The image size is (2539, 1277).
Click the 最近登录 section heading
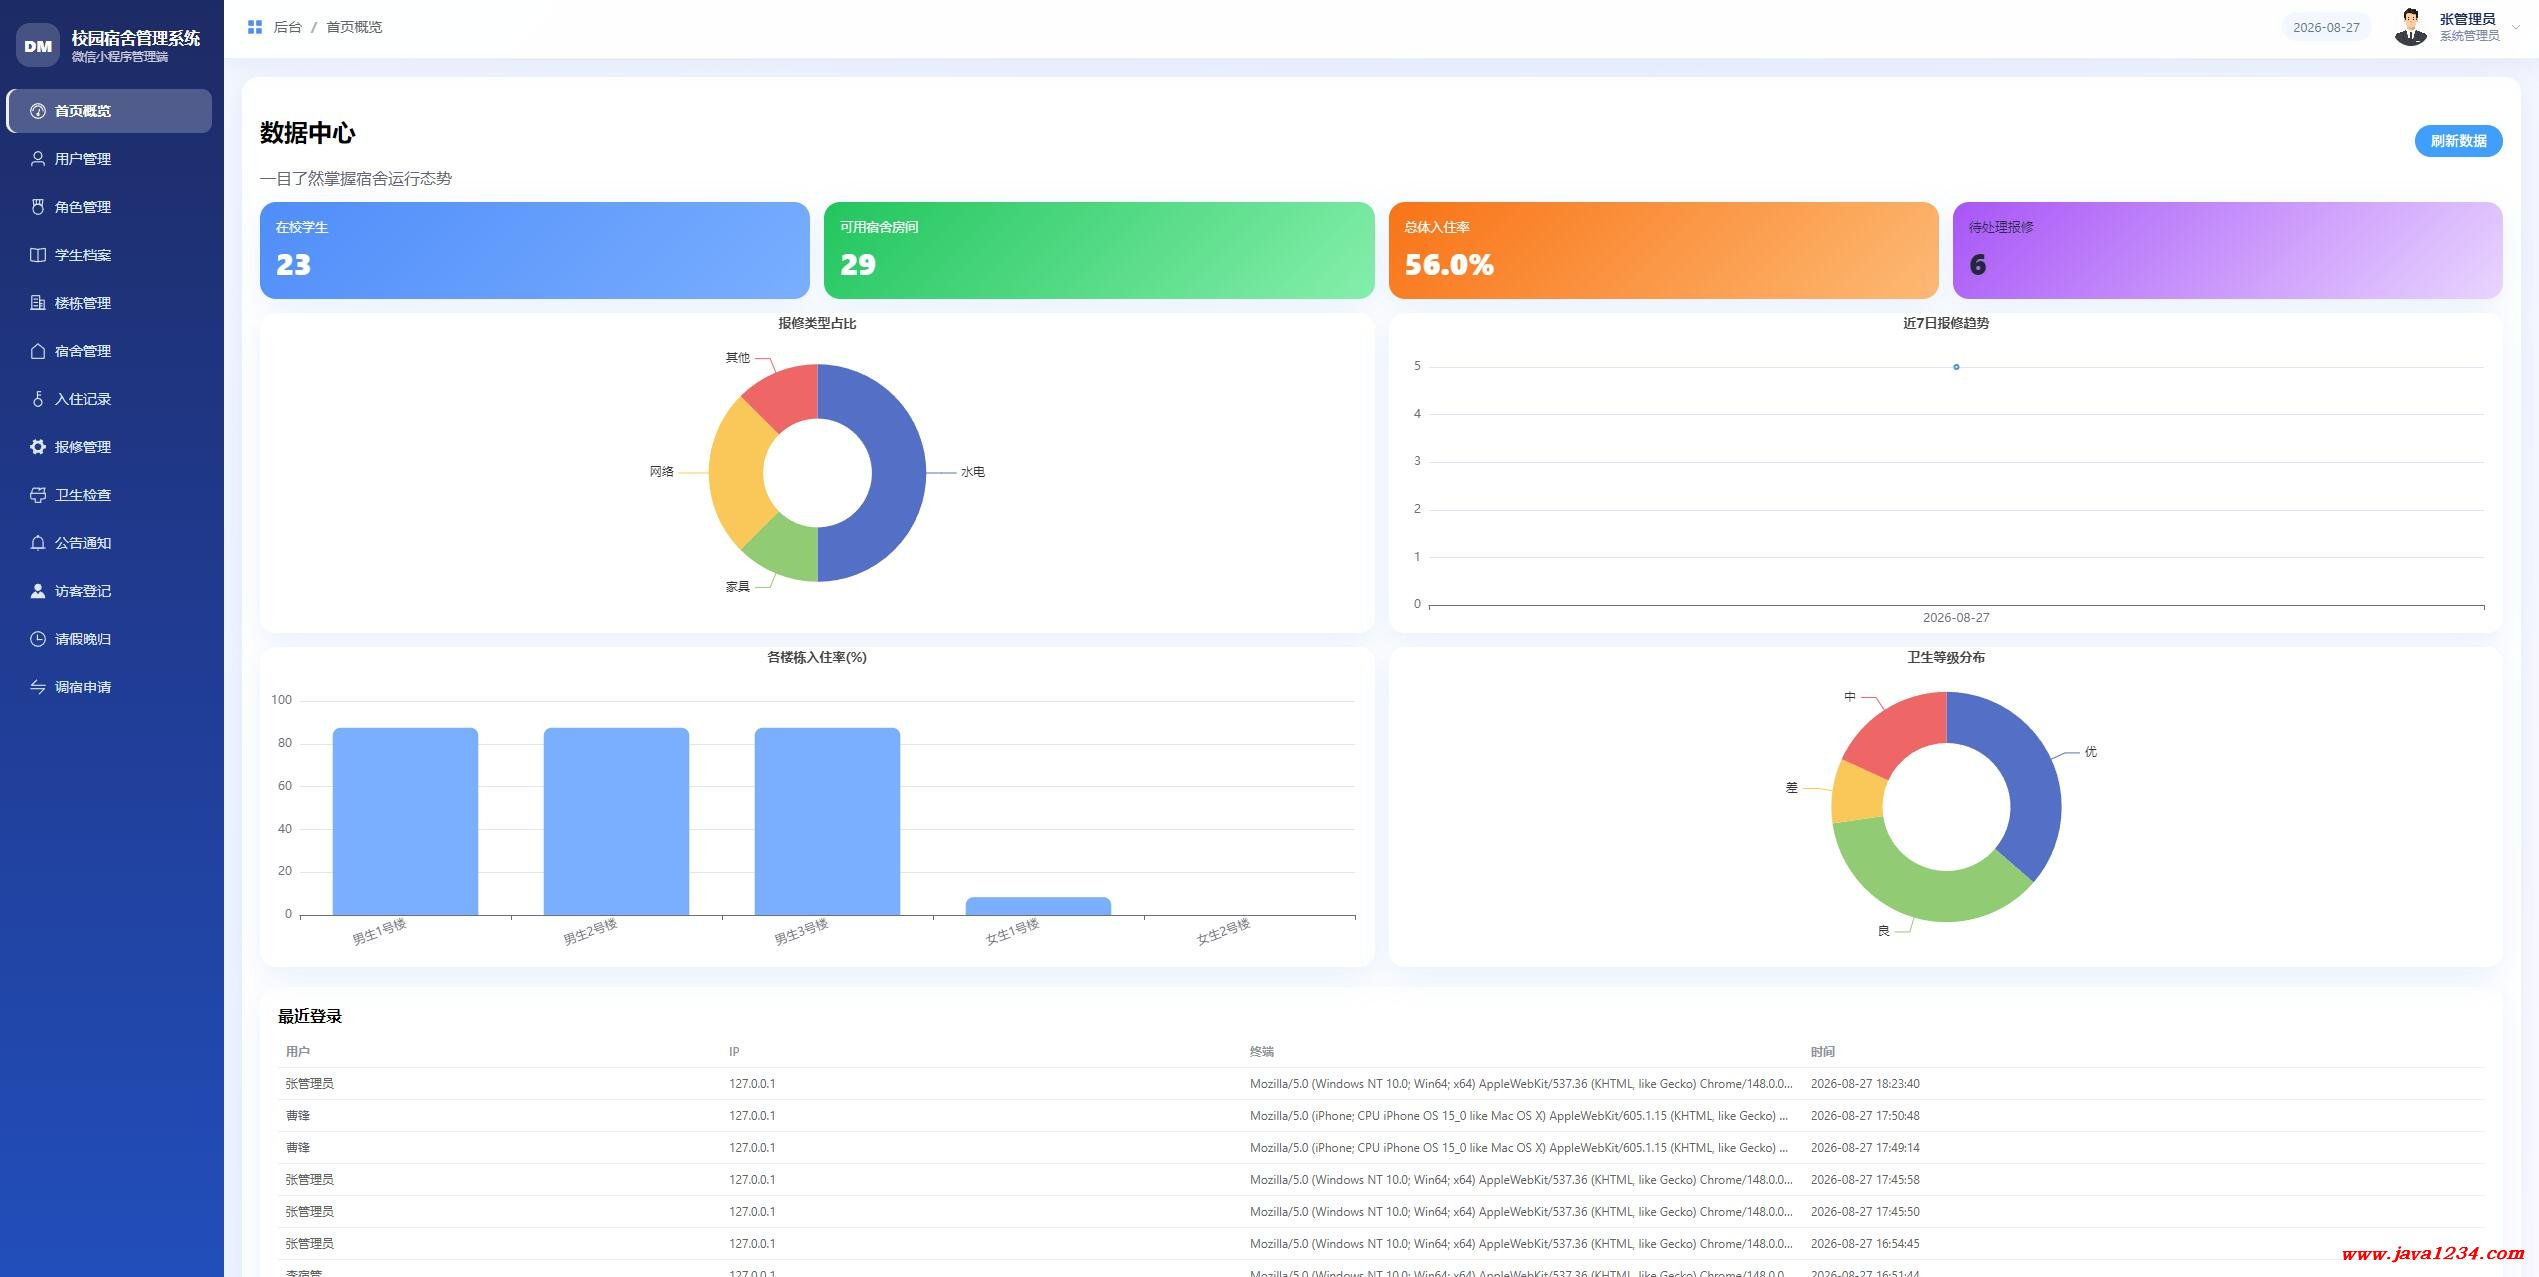310,1016
